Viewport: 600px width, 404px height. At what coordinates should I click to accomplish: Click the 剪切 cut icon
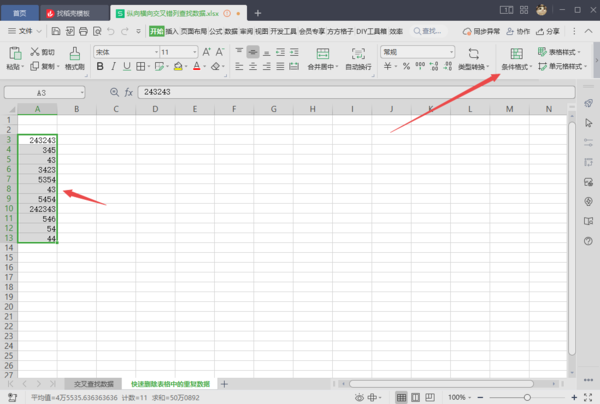point(43,51)
